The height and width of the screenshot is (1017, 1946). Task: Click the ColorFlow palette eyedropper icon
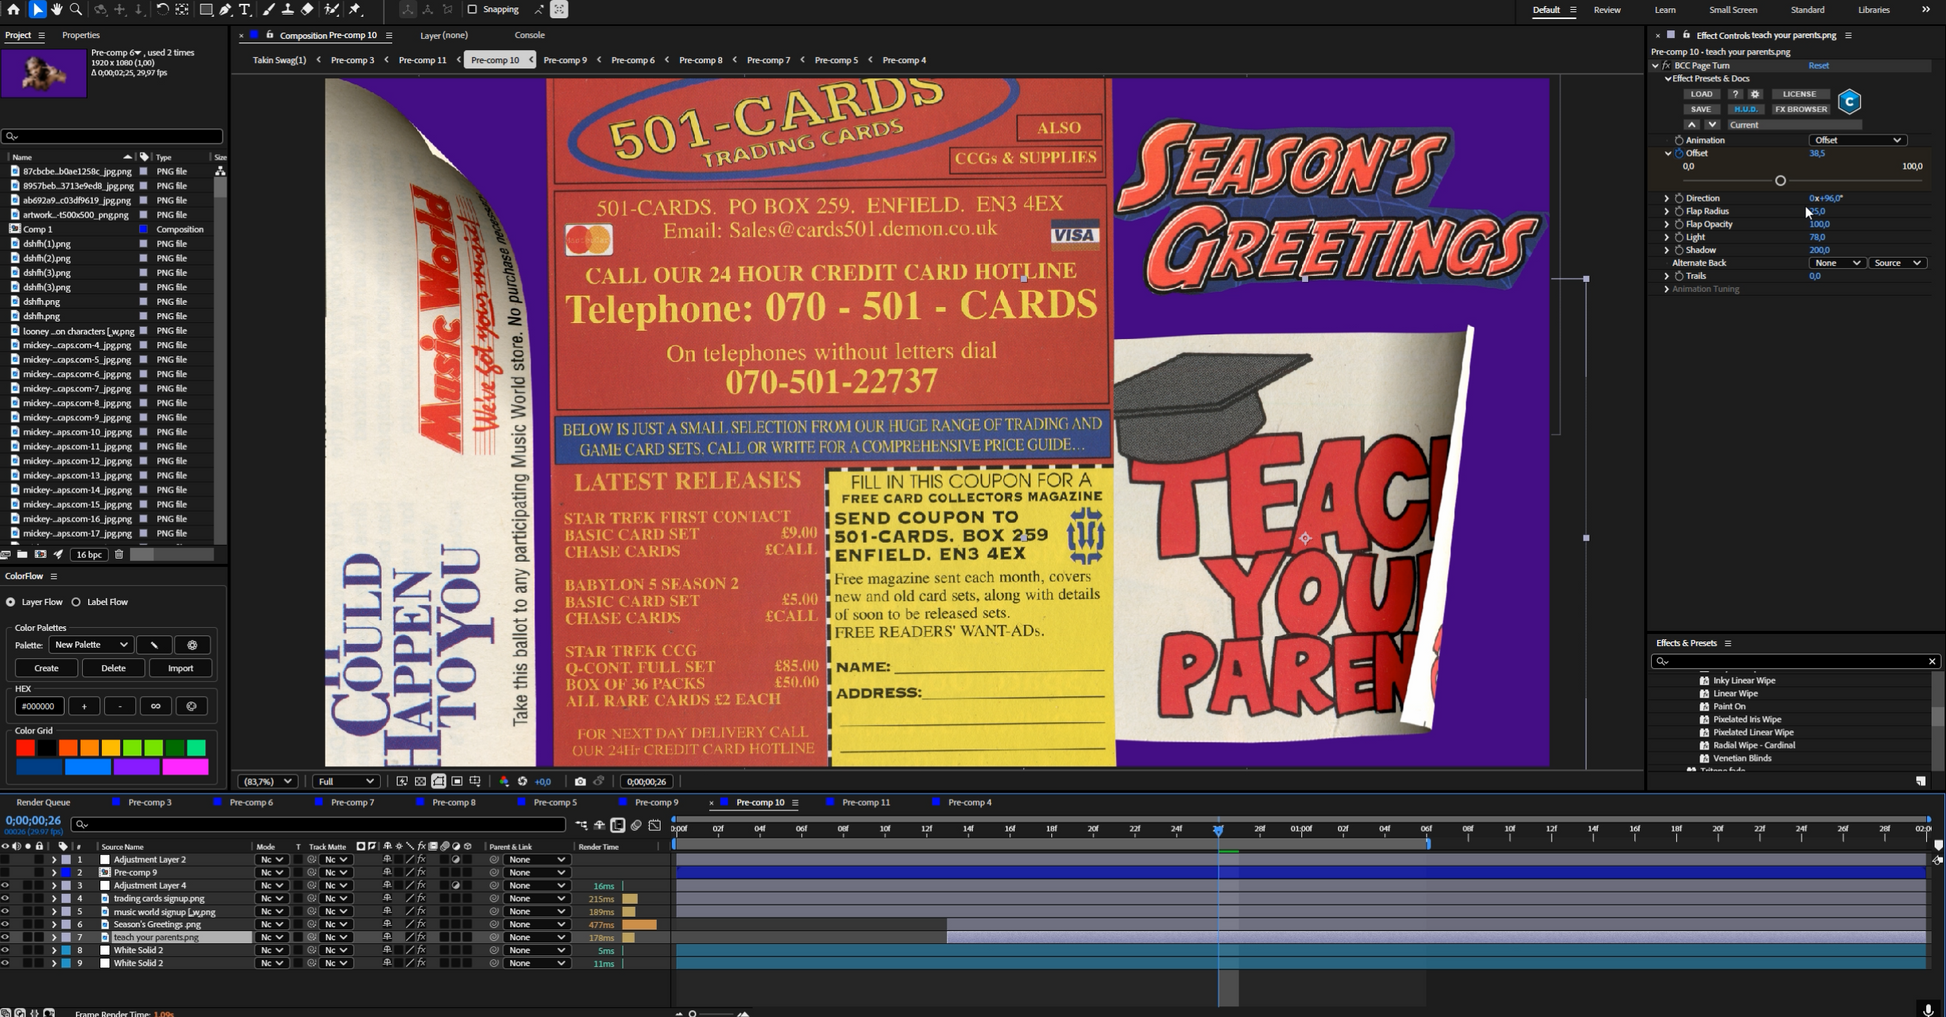pyautogui.click(x=154, y=645)
